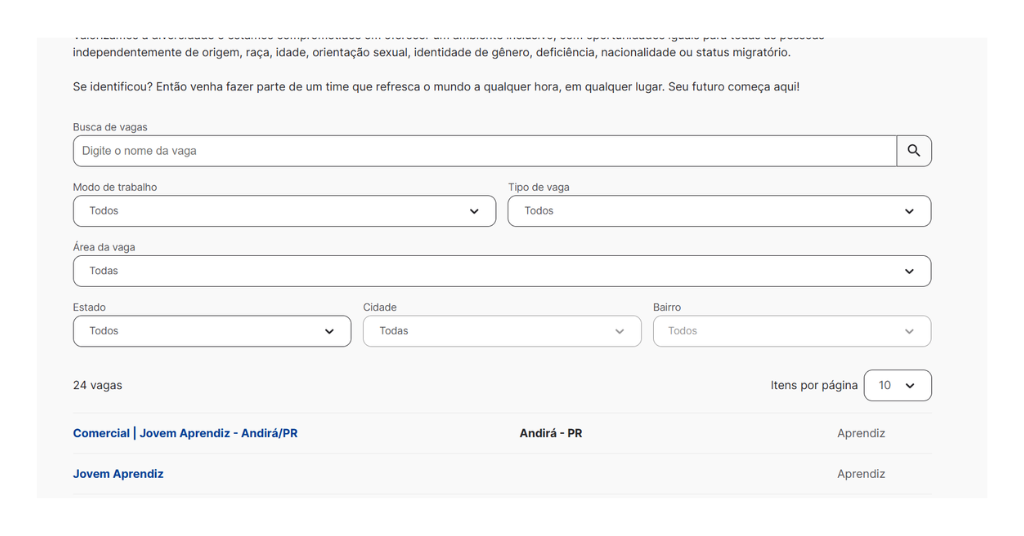The height and width of the screenshot is (536, 1024).
Task: Click the chevron arrow in Tipo de vaga
Action: 909,211
